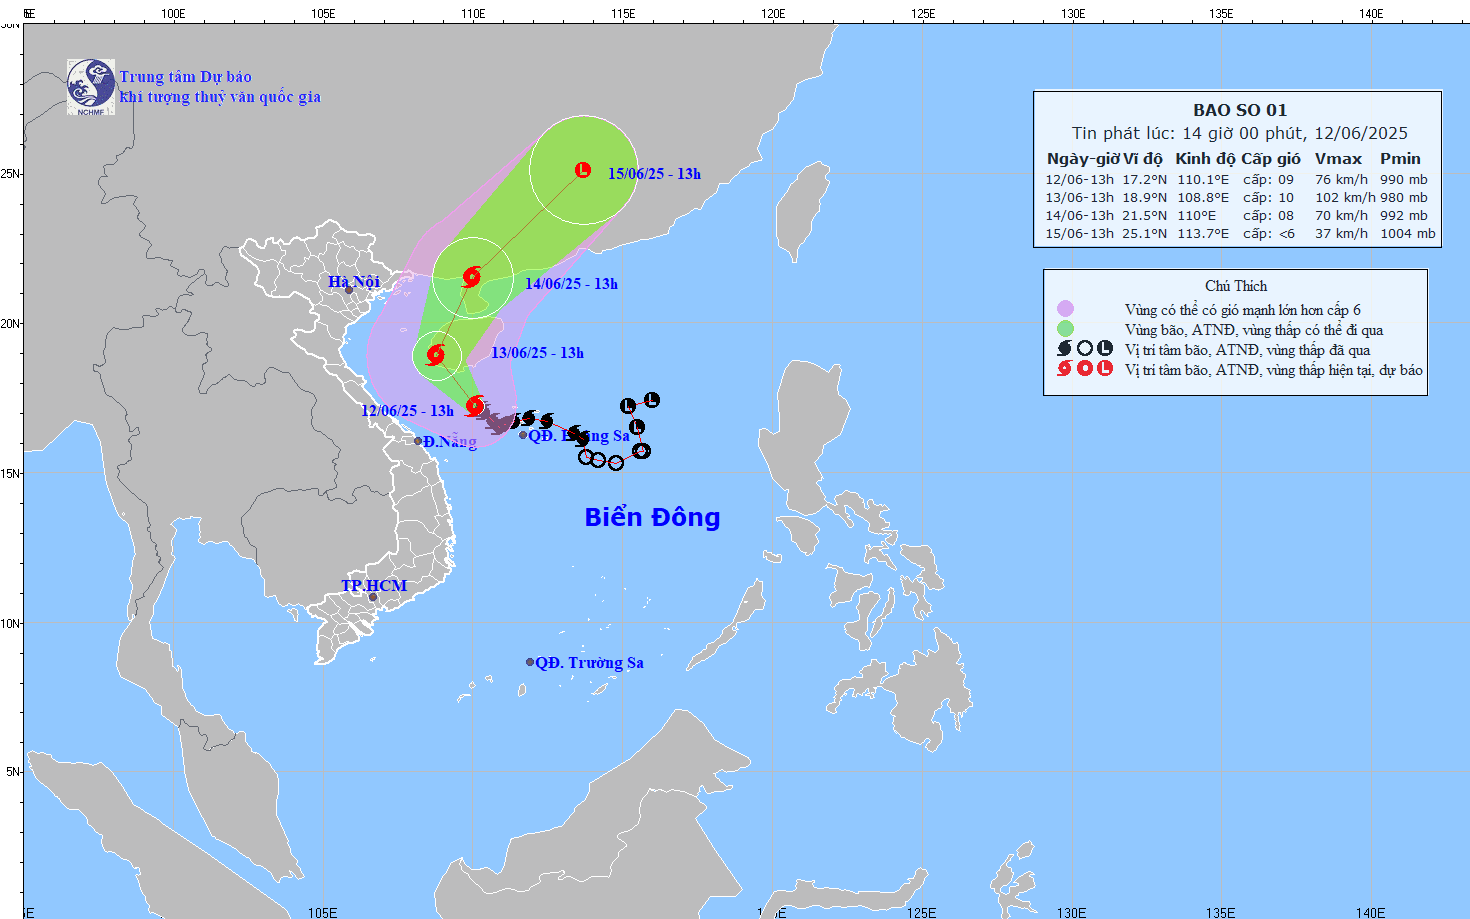Click the red storm symbol beside 14/06/25 - 13h
The image size is (1470, 919).
(472, 276)
